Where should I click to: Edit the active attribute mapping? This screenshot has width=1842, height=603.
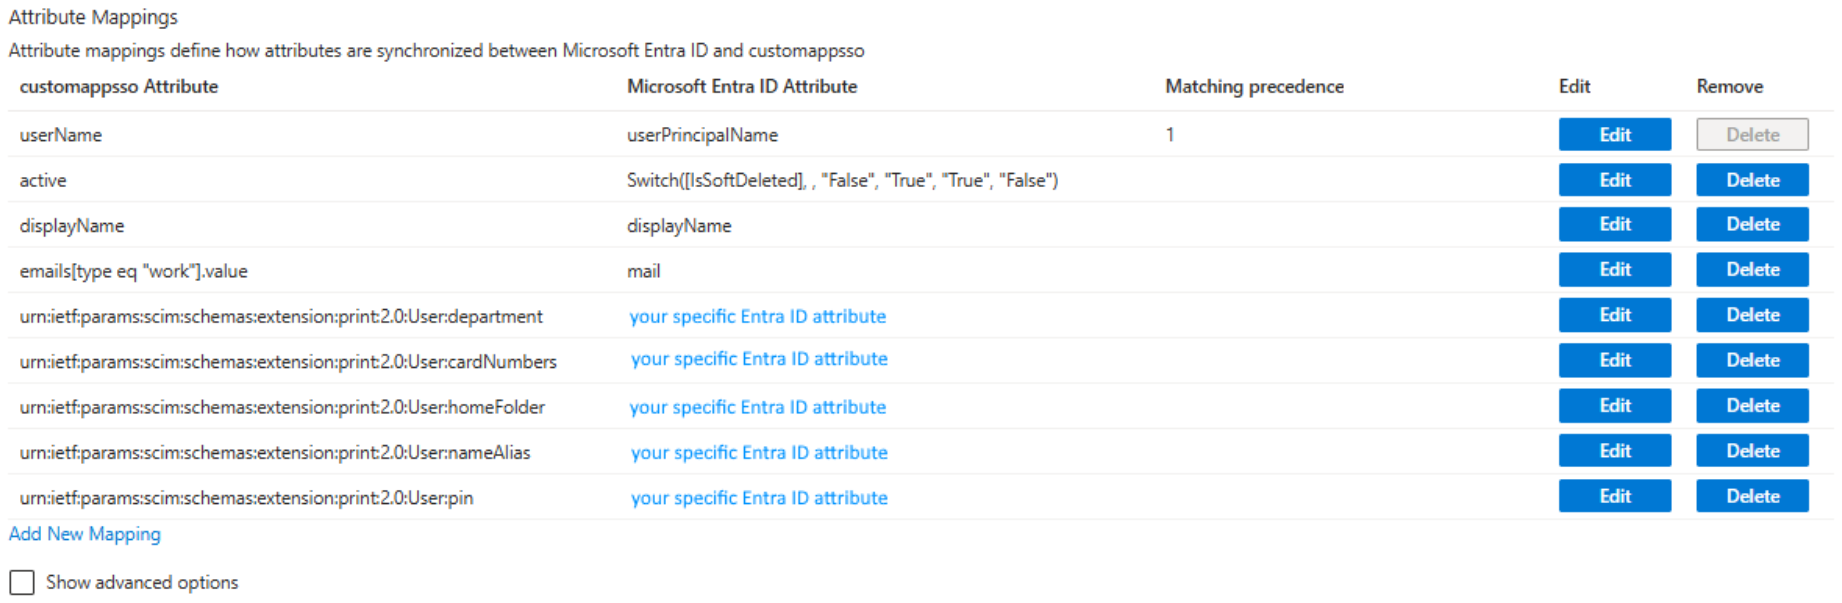click(x=1614, y=180)
